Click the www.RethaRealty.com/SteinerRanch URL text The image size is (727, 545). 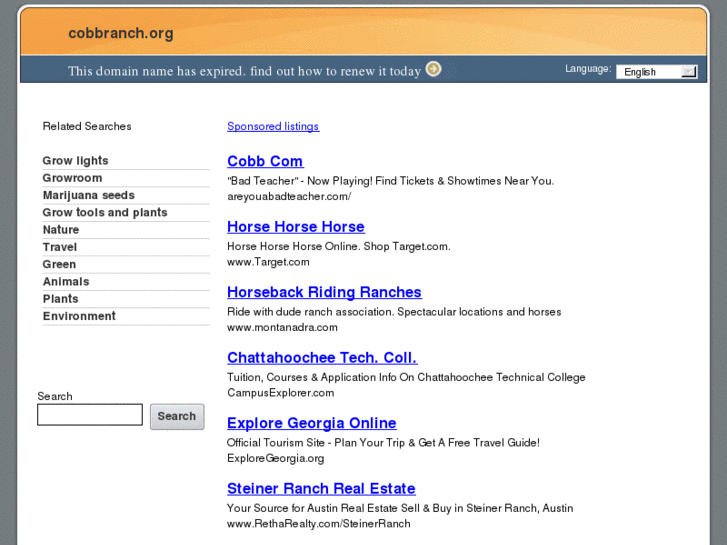319,524
